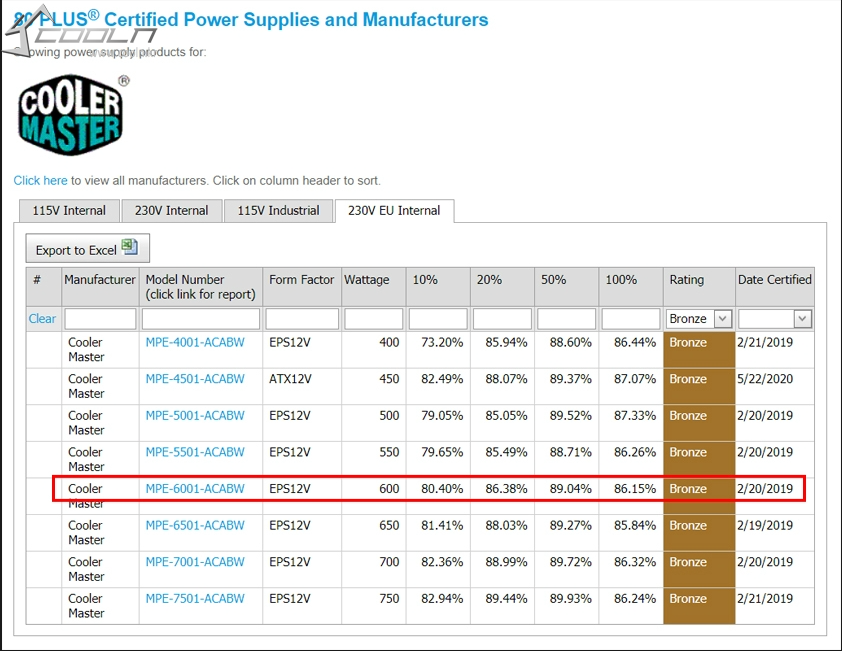The height and width of the screenshot is (651, 842).
Task: Select the 230V EU Internal tab
Action: coord(394,211)
